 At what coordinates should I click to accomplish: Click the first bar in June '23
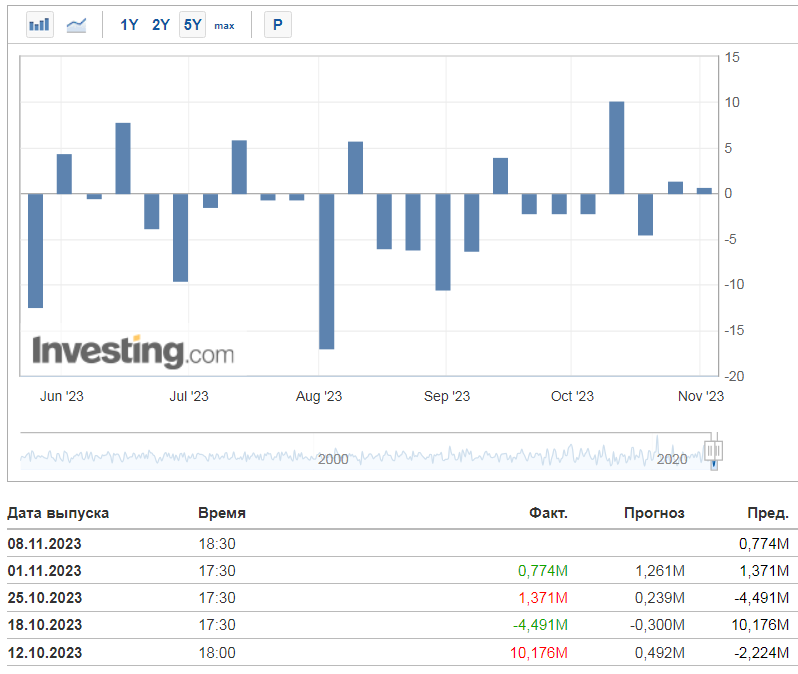tap(35, 250)
